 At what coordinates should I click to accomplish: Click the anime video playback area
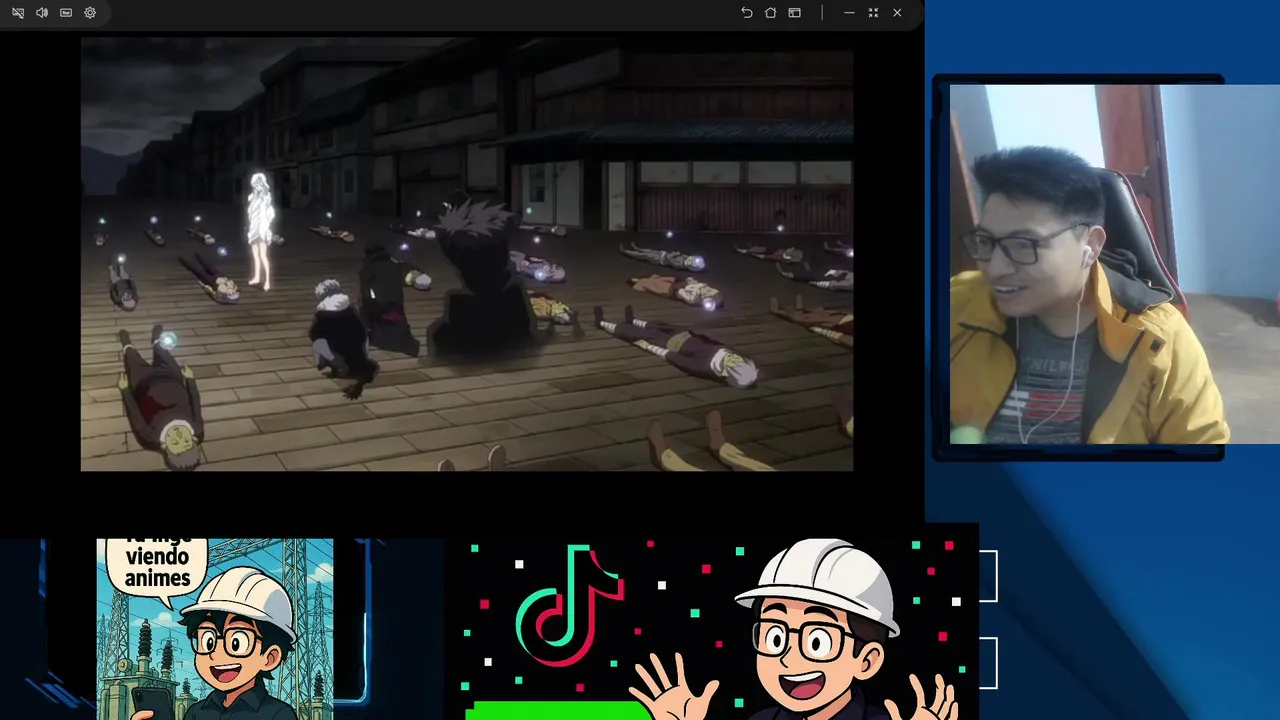tap(467, 254)
